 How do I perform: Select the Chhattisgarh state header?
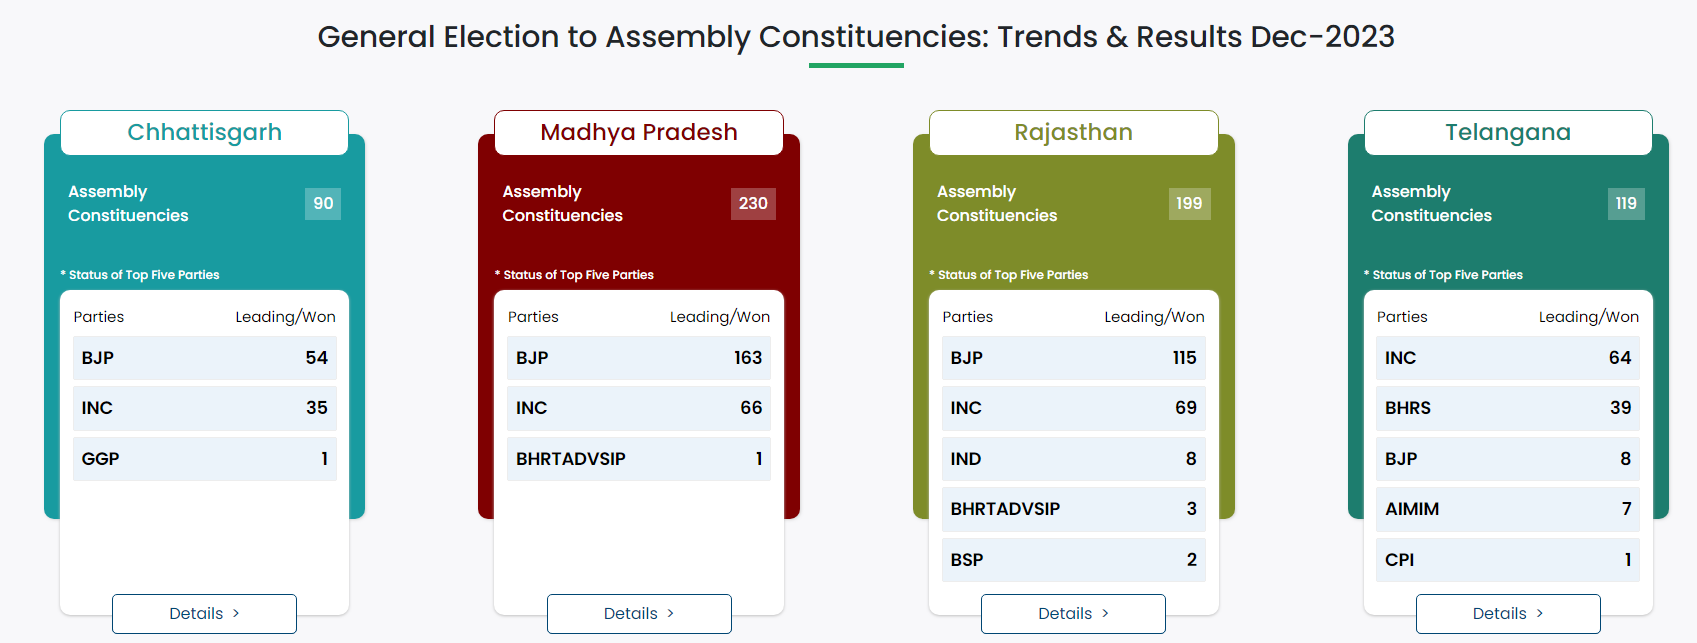click(204, 132)
